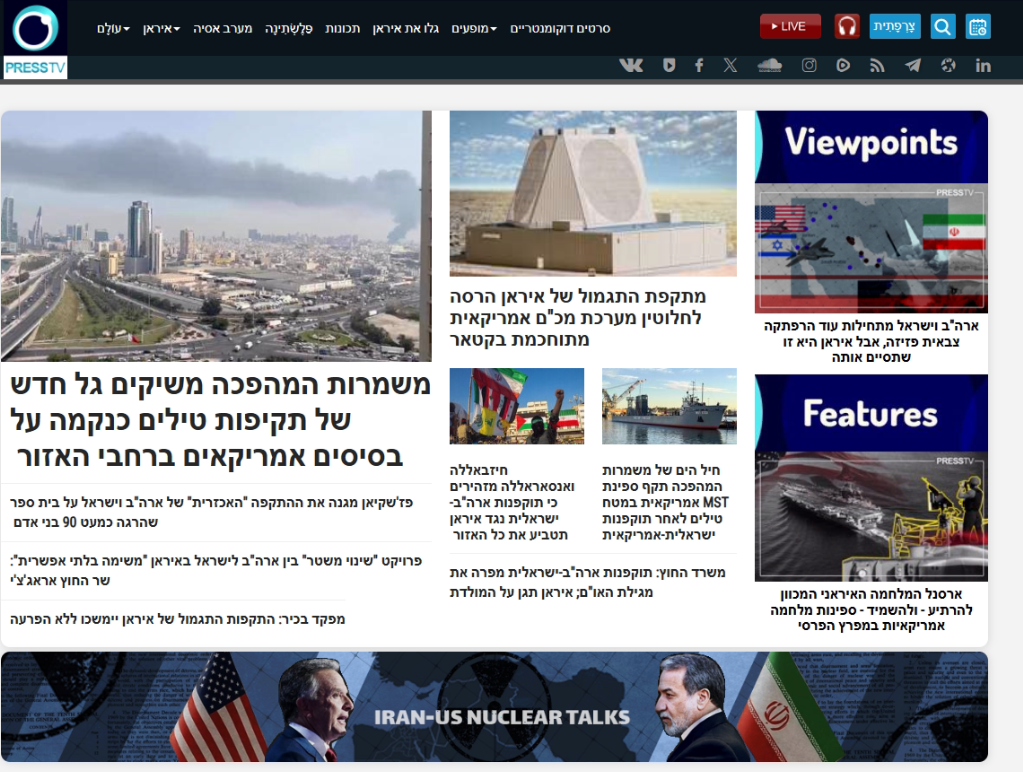This screenshot has width=1023, height=772.
Task: Select the מערב אסיה menu item
Action: [225, 28]
